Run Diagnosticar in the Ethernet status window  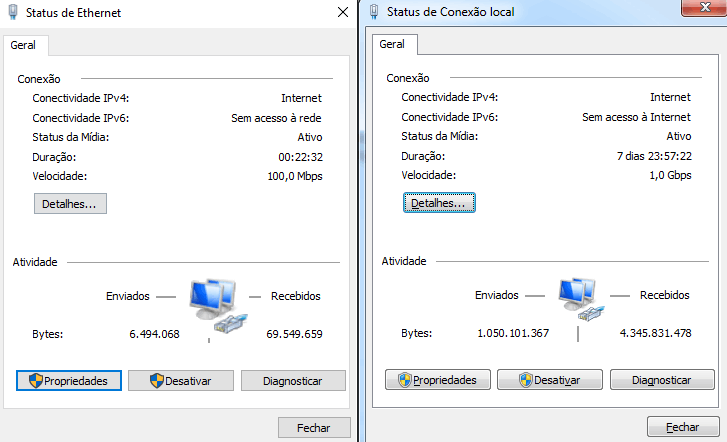pyautogui.click(x=293, y=381)
